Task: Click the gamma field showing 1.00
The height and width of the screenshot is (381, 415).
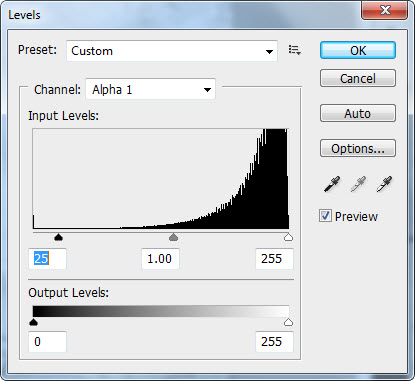Action: click(160, 259)
